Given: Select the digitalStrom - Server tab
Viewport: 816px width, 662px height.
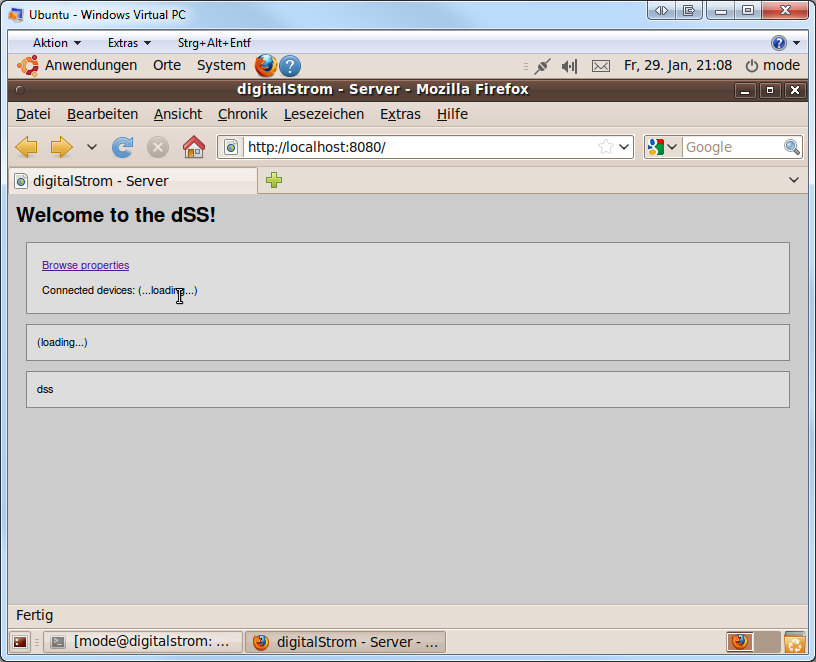Looking at the screenshot, I should point(133,181).
